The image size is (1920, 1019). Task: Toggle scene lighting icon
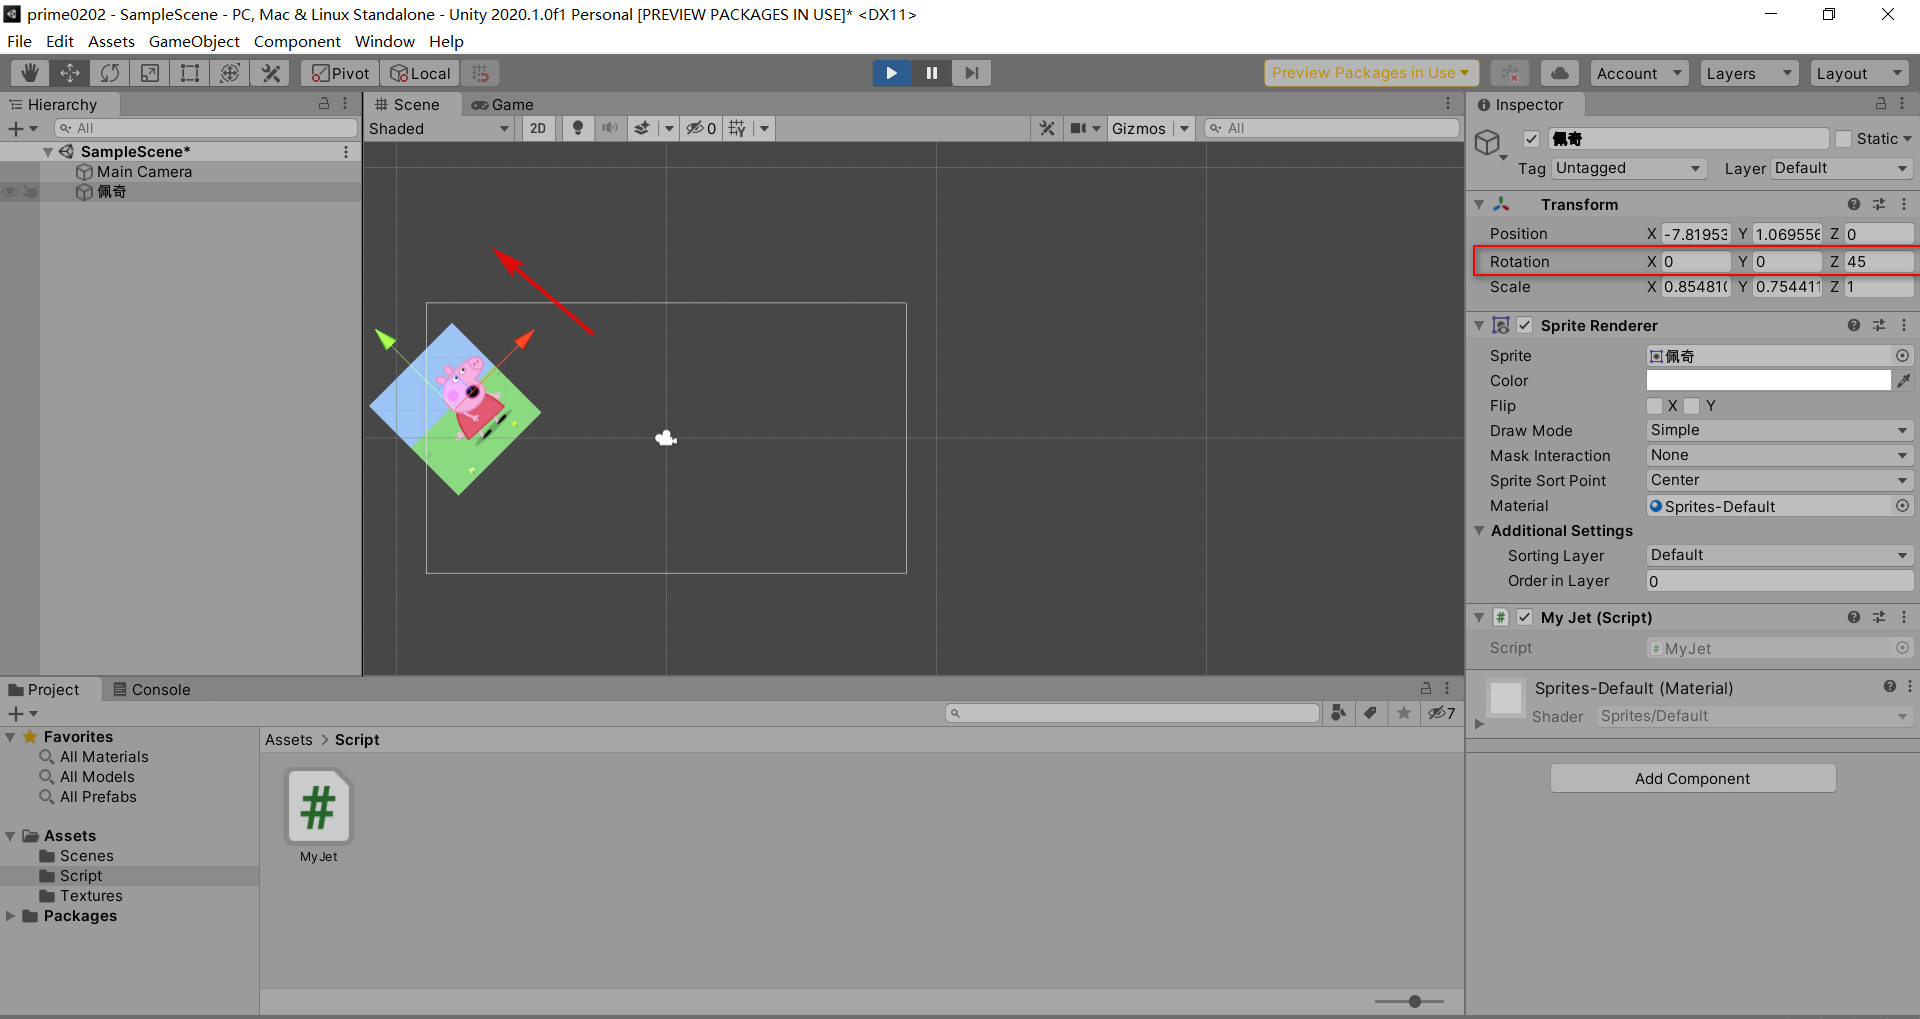pyautogui.click(x=577, y=128)
